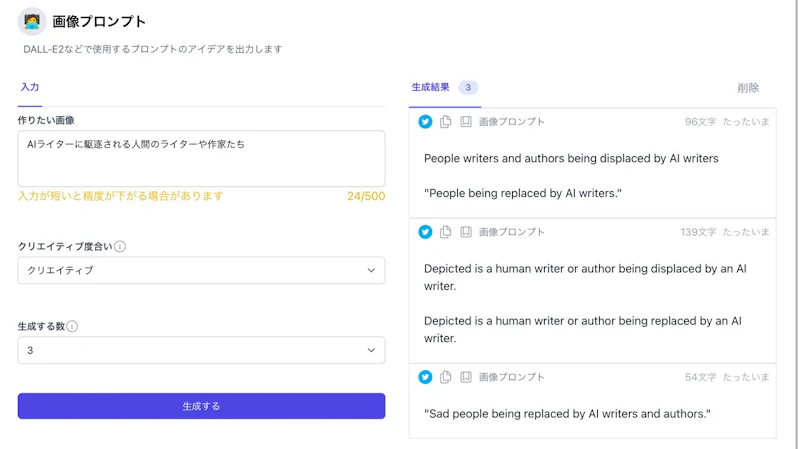Bookmark the first generated result
800x449 pixels.
pos(466,122)
